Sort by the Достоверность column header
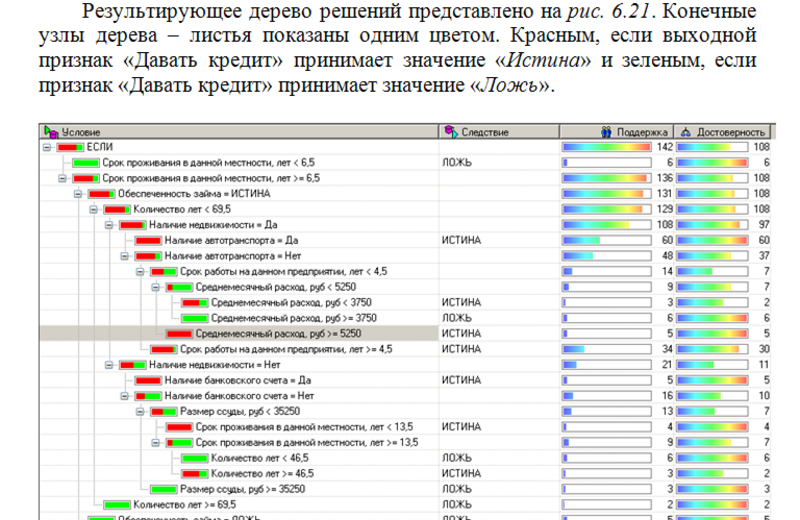The width and height of the screenshot is (800, 520). click(722, 132)
